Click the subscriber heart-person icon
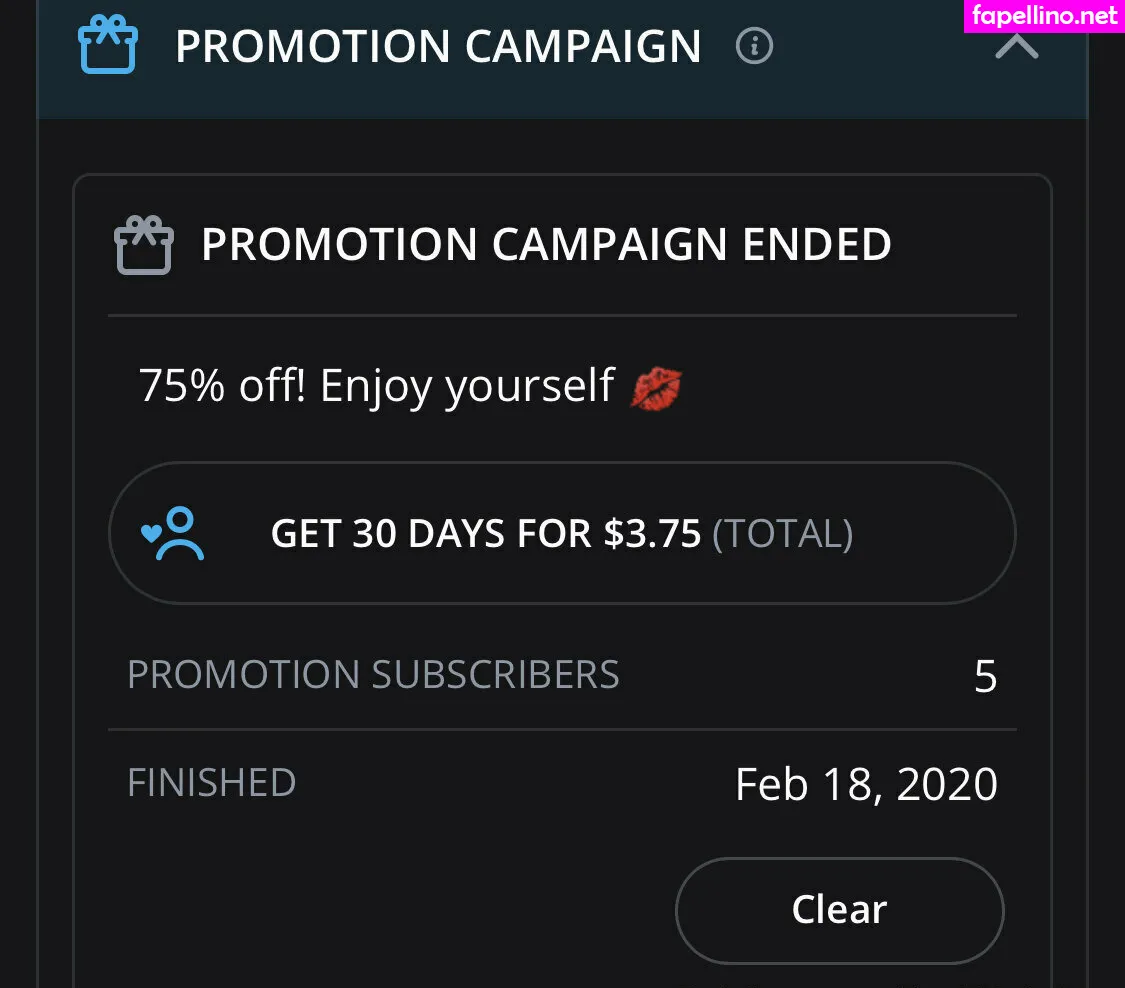 173,533
